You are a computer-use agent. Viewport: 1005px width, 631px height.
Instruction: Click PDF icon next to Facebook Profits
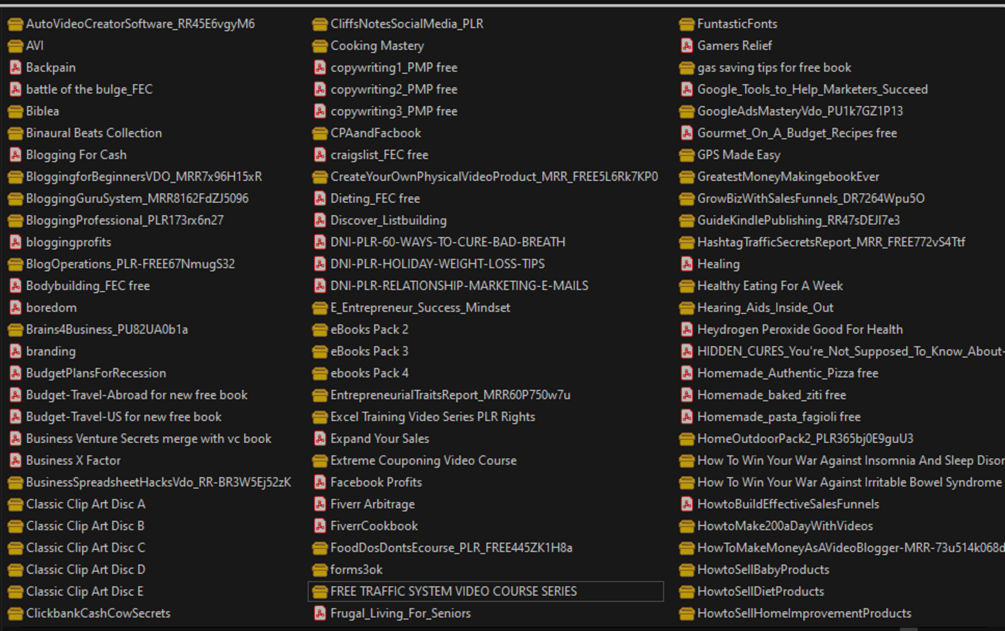click(320, 483)
